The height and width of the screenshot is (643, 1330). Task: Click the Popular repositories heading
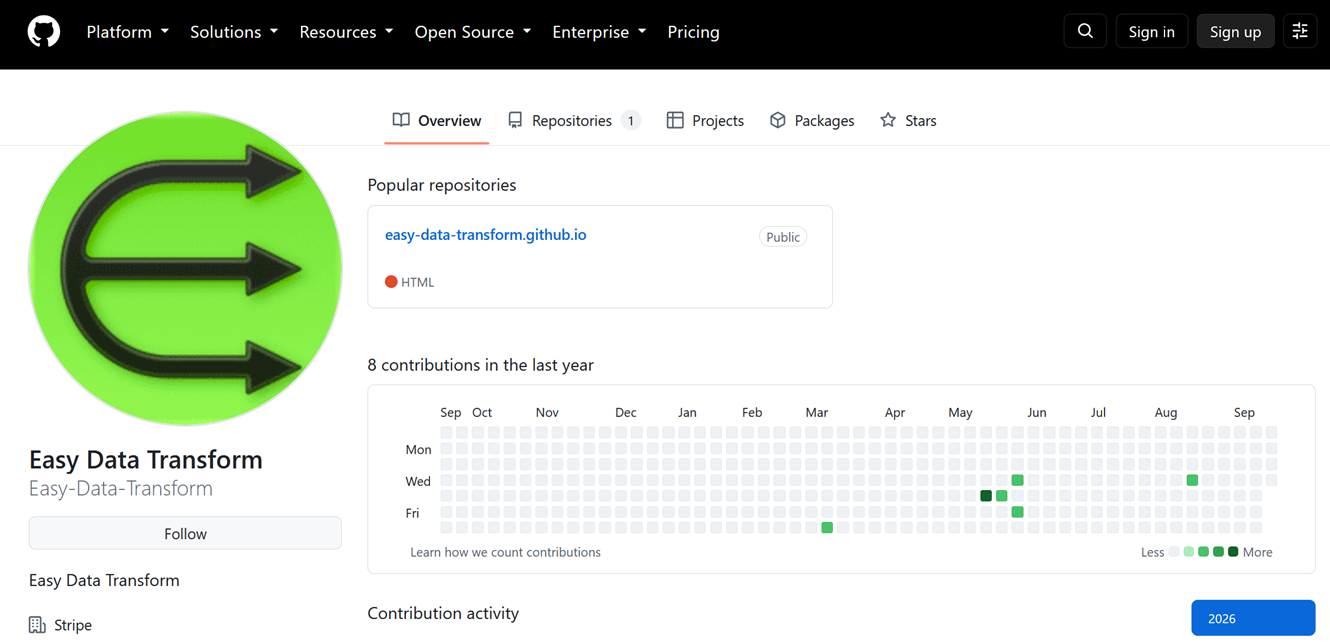pos(442,185)
